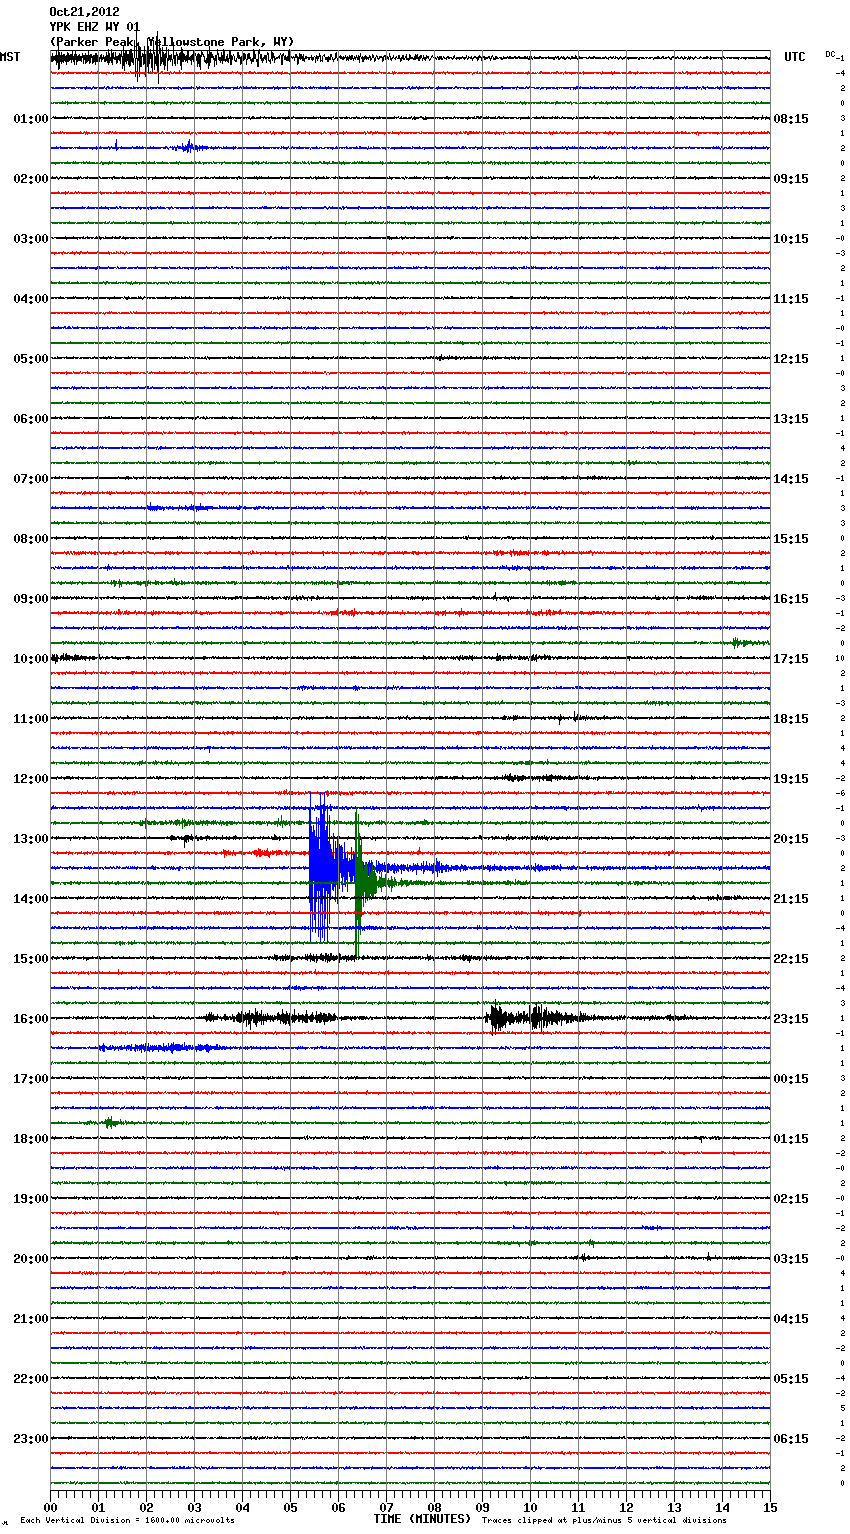The height and width of the screenshot is (1534, 850).
Task: Click the DC offset column header
Action: point(830,54)
